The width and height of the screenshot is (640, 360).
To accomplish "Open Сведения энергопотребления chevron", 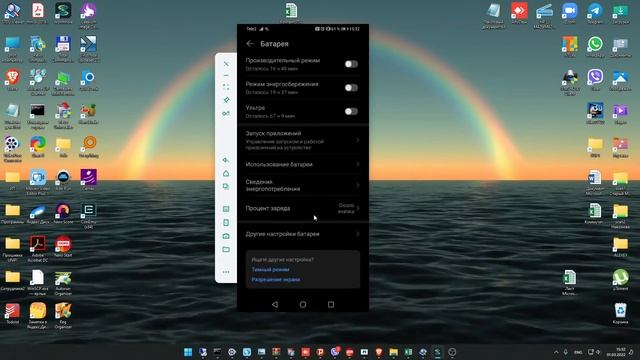I will 358,185.
